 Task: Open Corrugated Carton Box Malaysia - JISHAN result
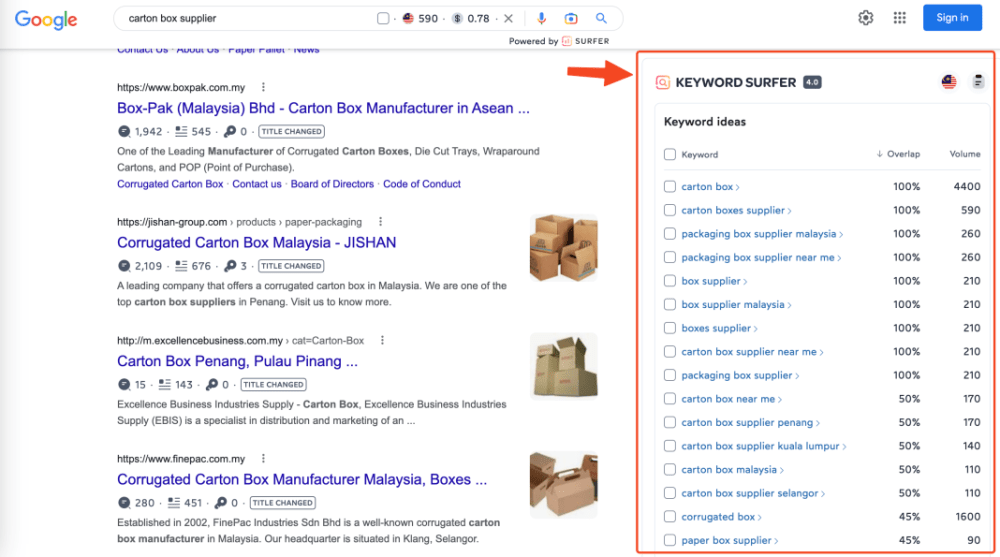pos(256,242)
